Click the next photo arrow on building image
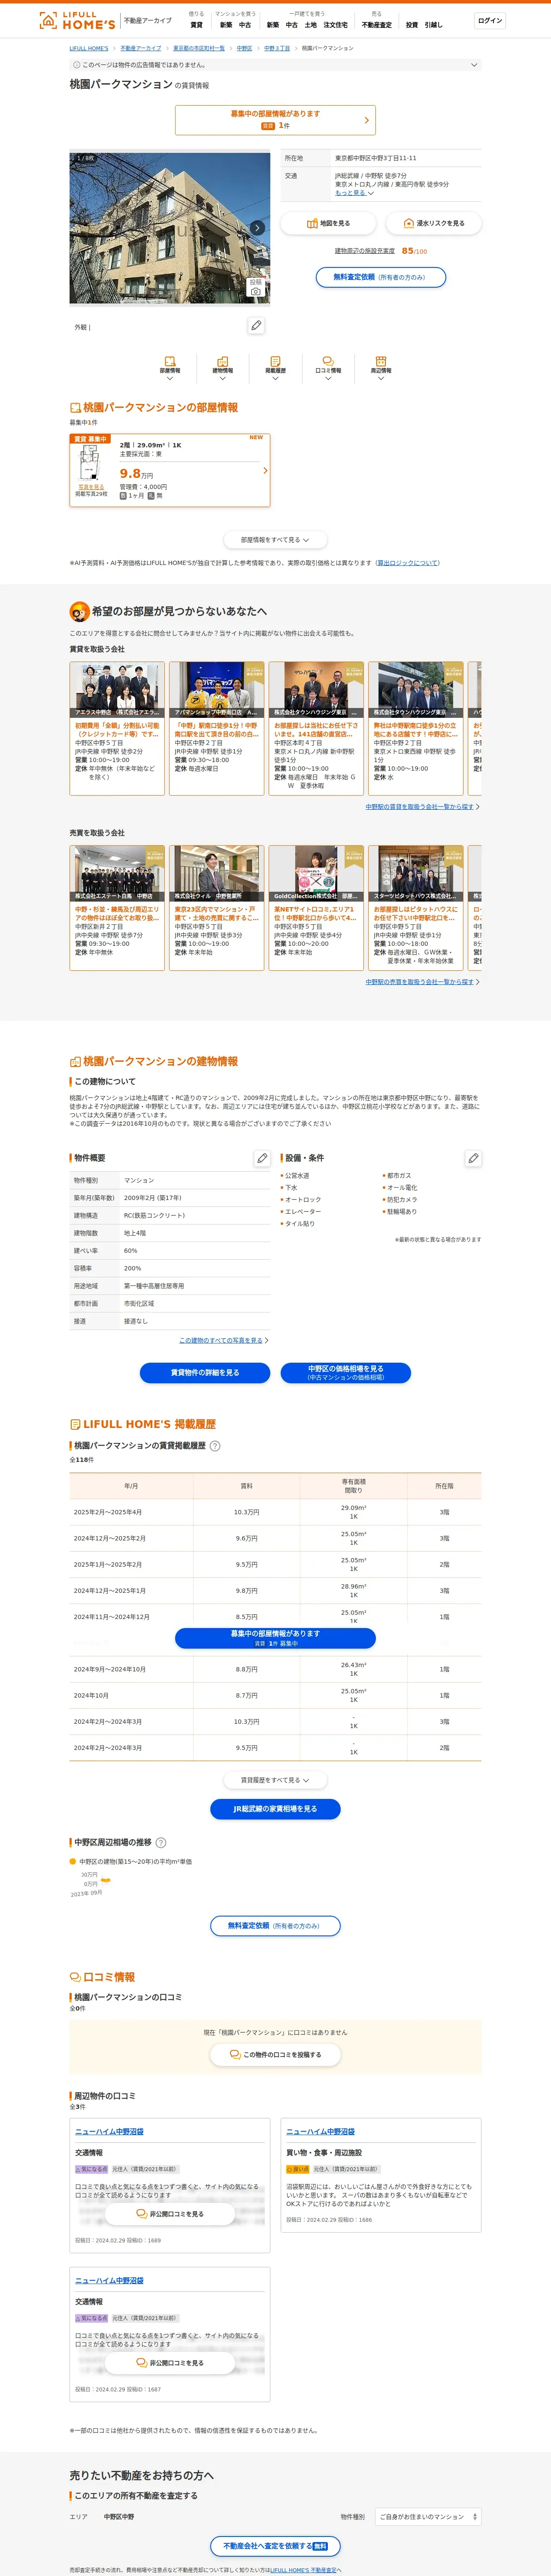Screen dimensions: 551x2576 point(257,228)
